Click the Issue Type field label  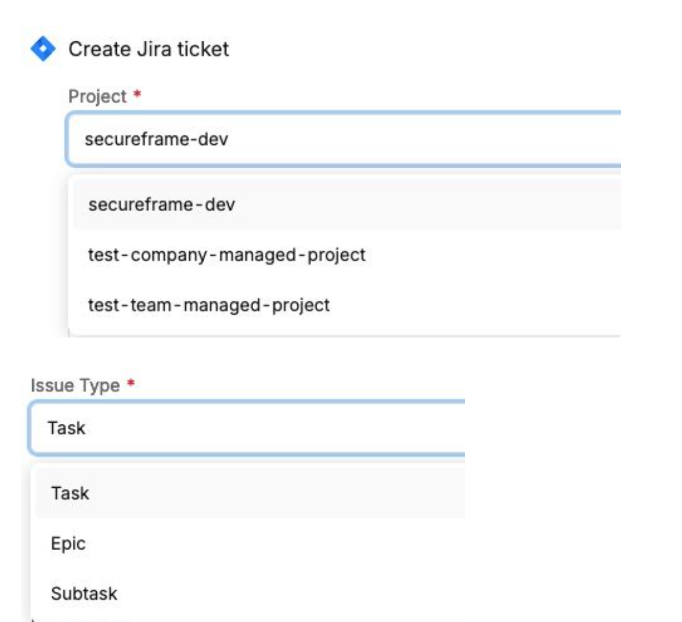click(x=75, y=385)
